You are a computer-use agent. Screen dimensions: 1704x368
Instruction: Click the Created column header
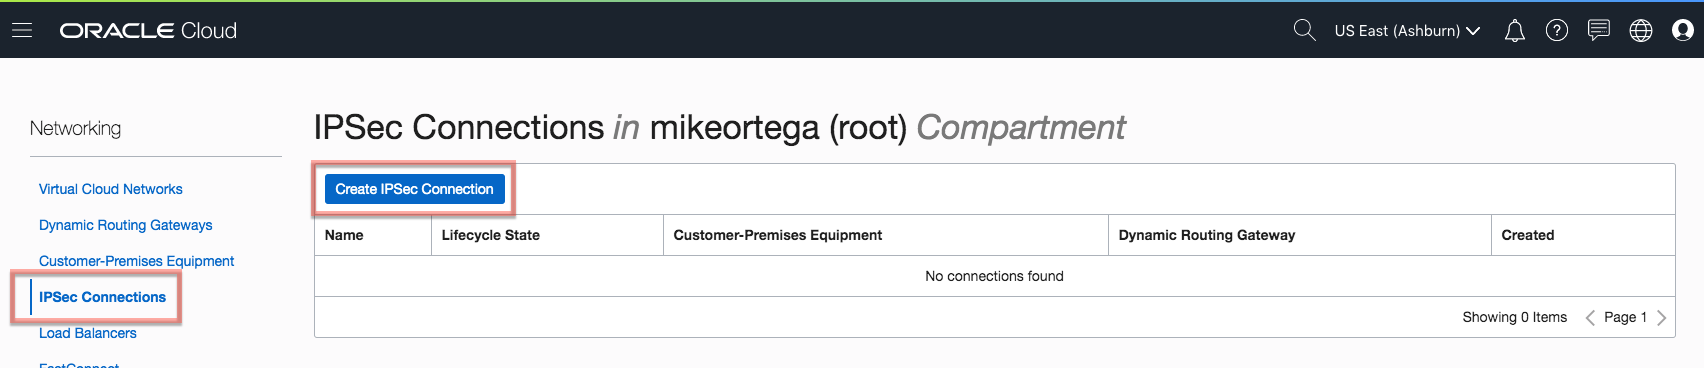tap(1528, 235)
